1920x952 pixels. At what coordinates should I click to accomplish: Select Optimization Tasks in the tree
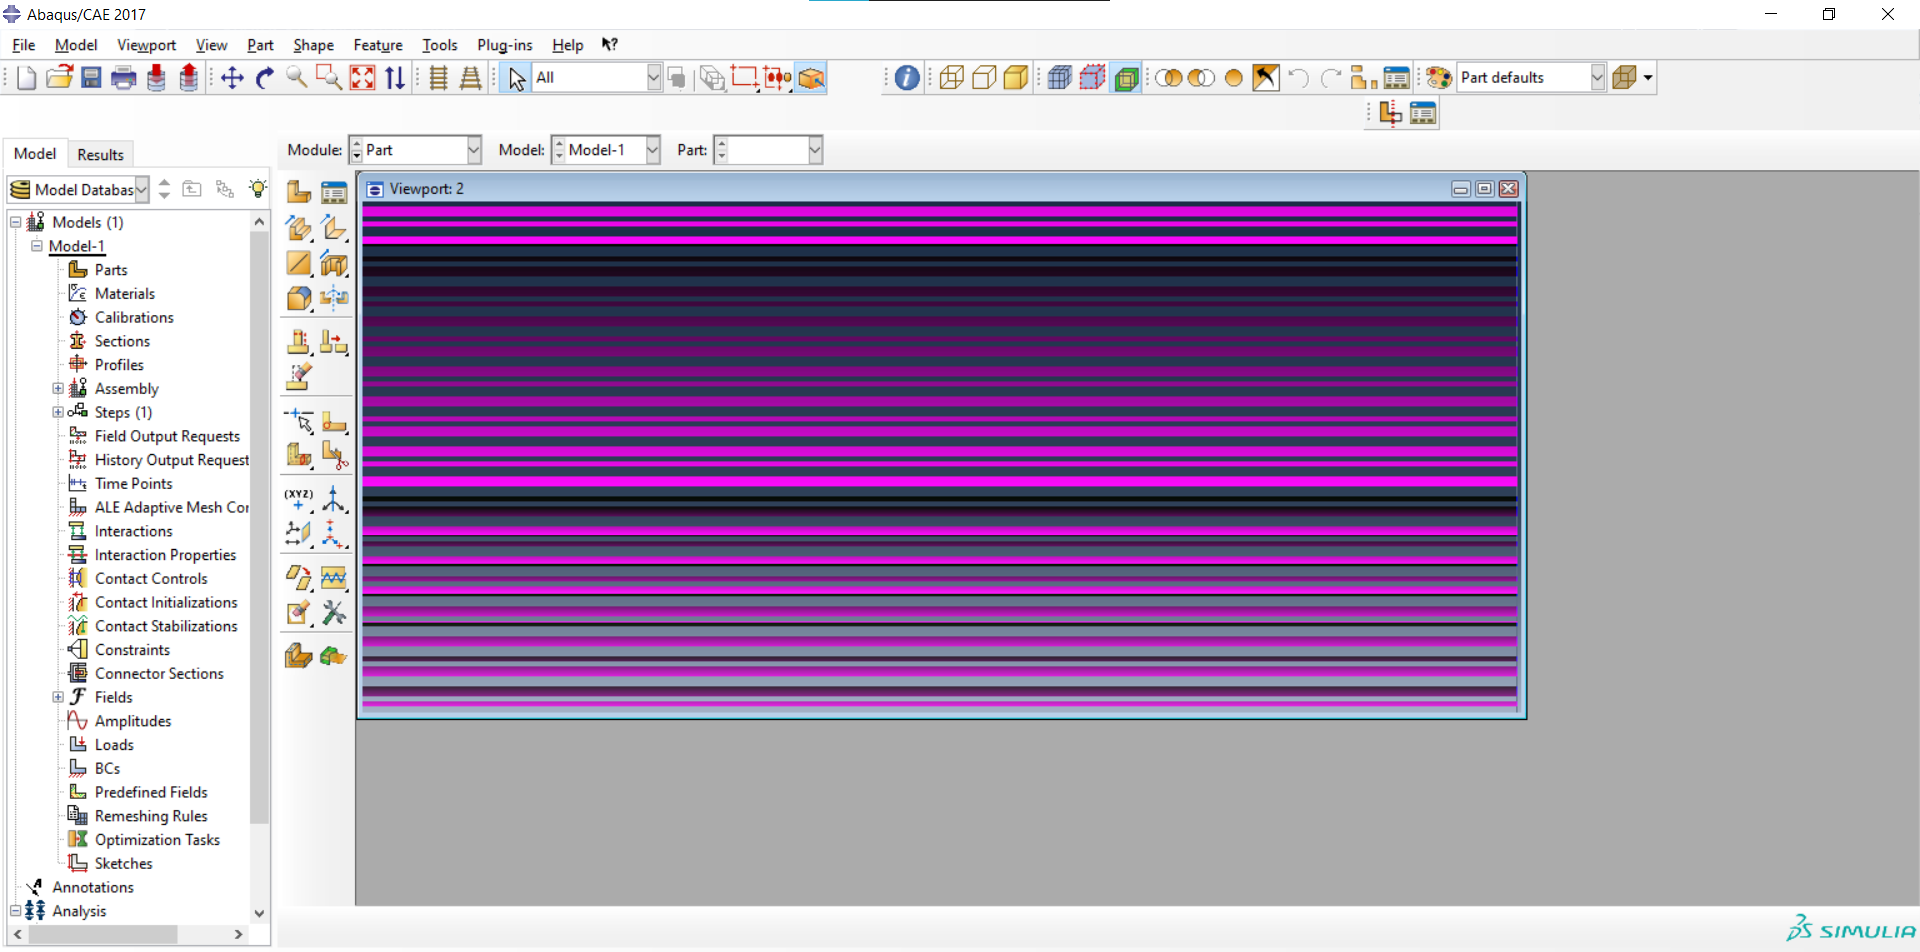tap(157, 840)
